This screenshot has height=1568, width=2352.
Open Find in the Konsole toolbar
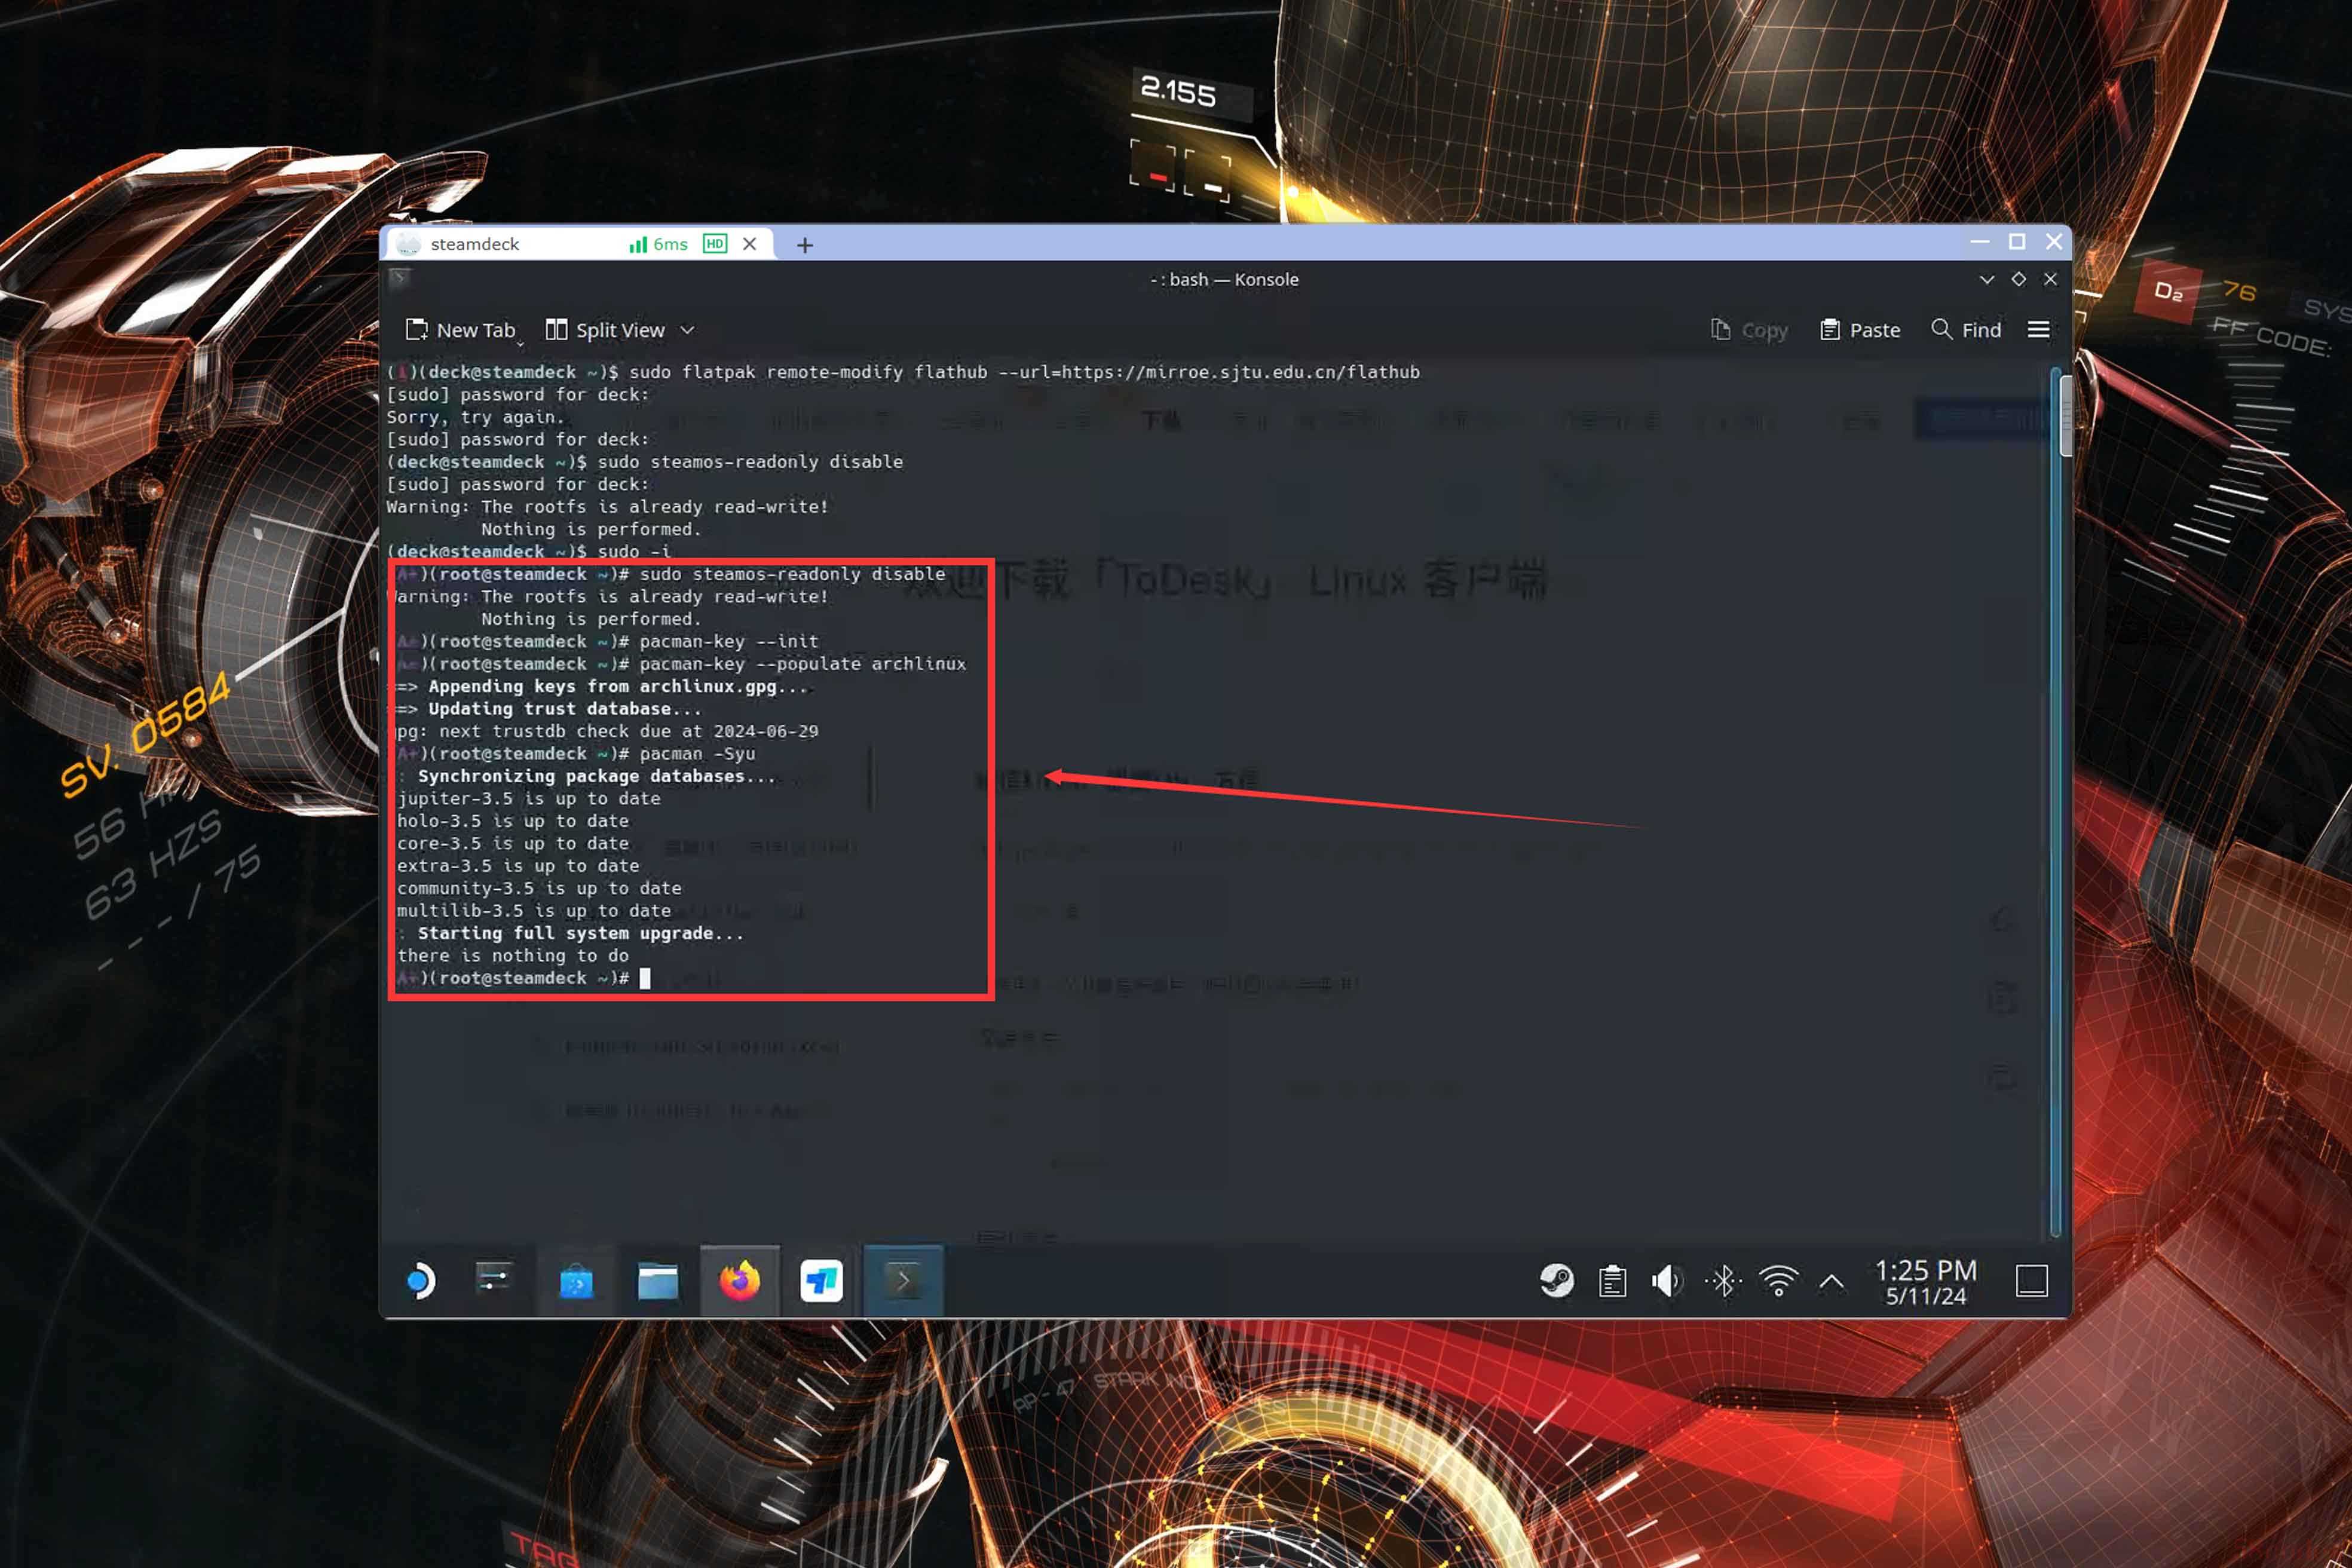tap(1966, 330)
